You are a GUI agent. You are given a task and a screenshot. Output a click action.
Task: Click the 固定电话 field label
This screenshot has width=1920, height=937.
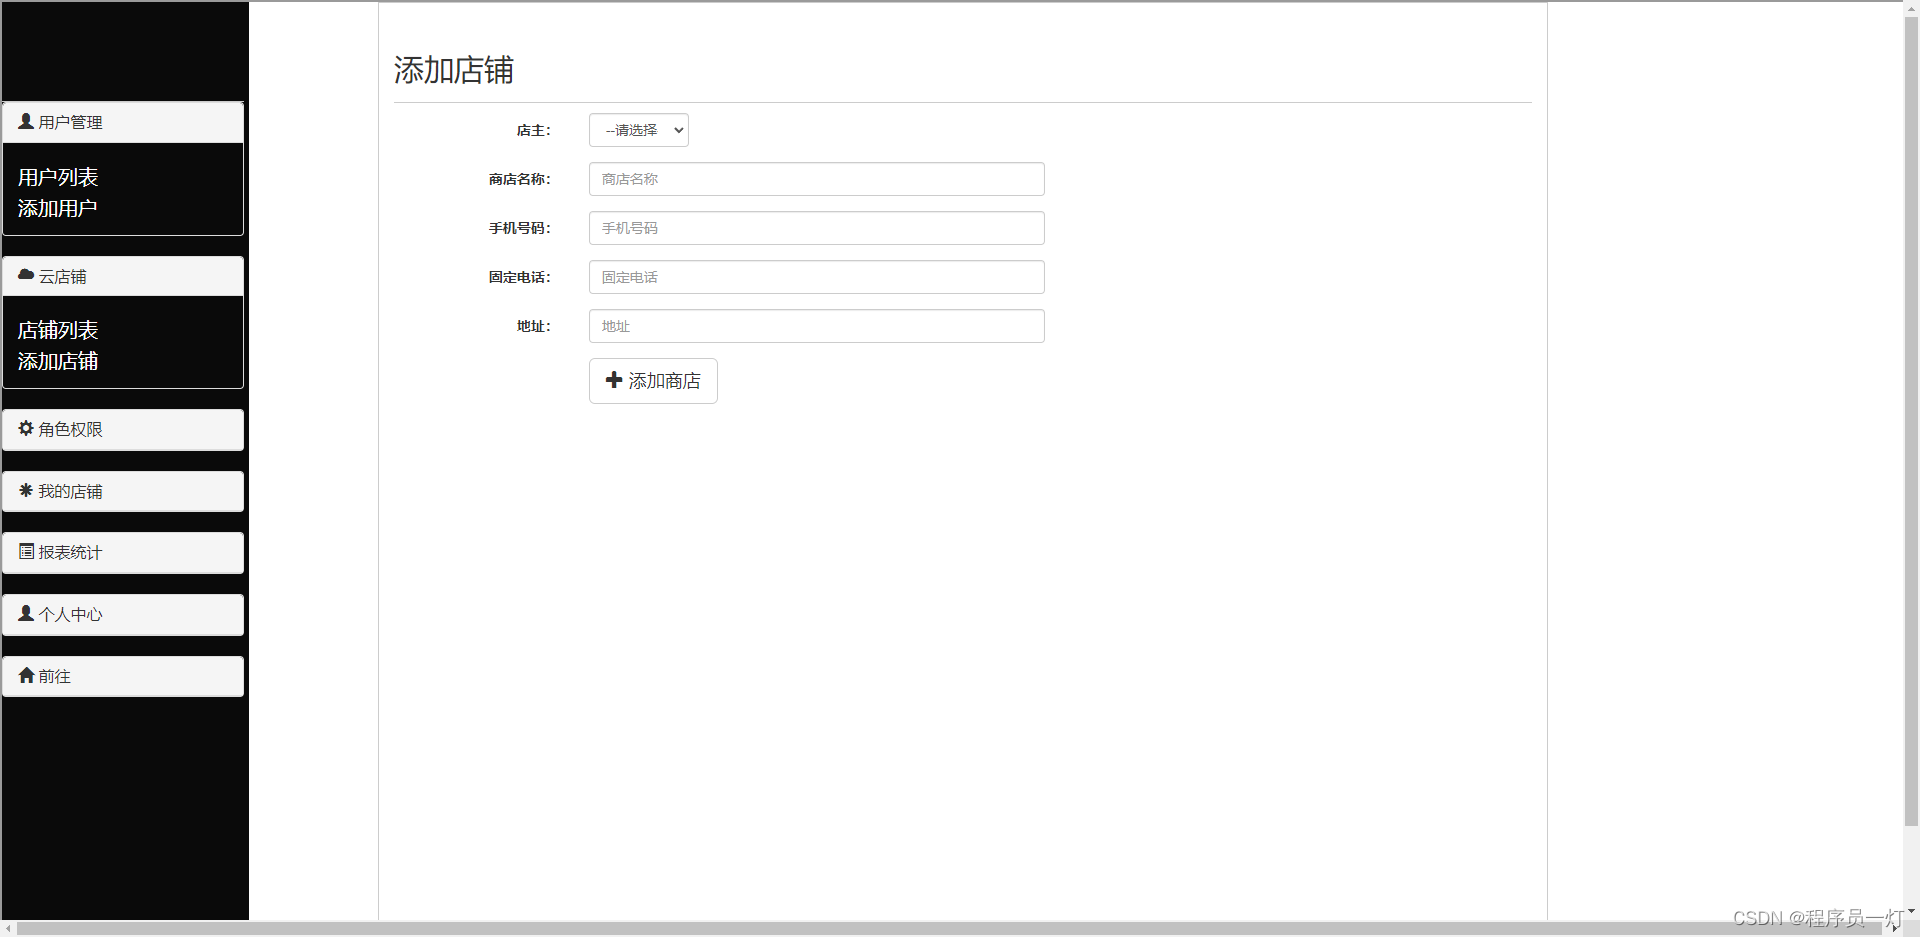(519, 277)
